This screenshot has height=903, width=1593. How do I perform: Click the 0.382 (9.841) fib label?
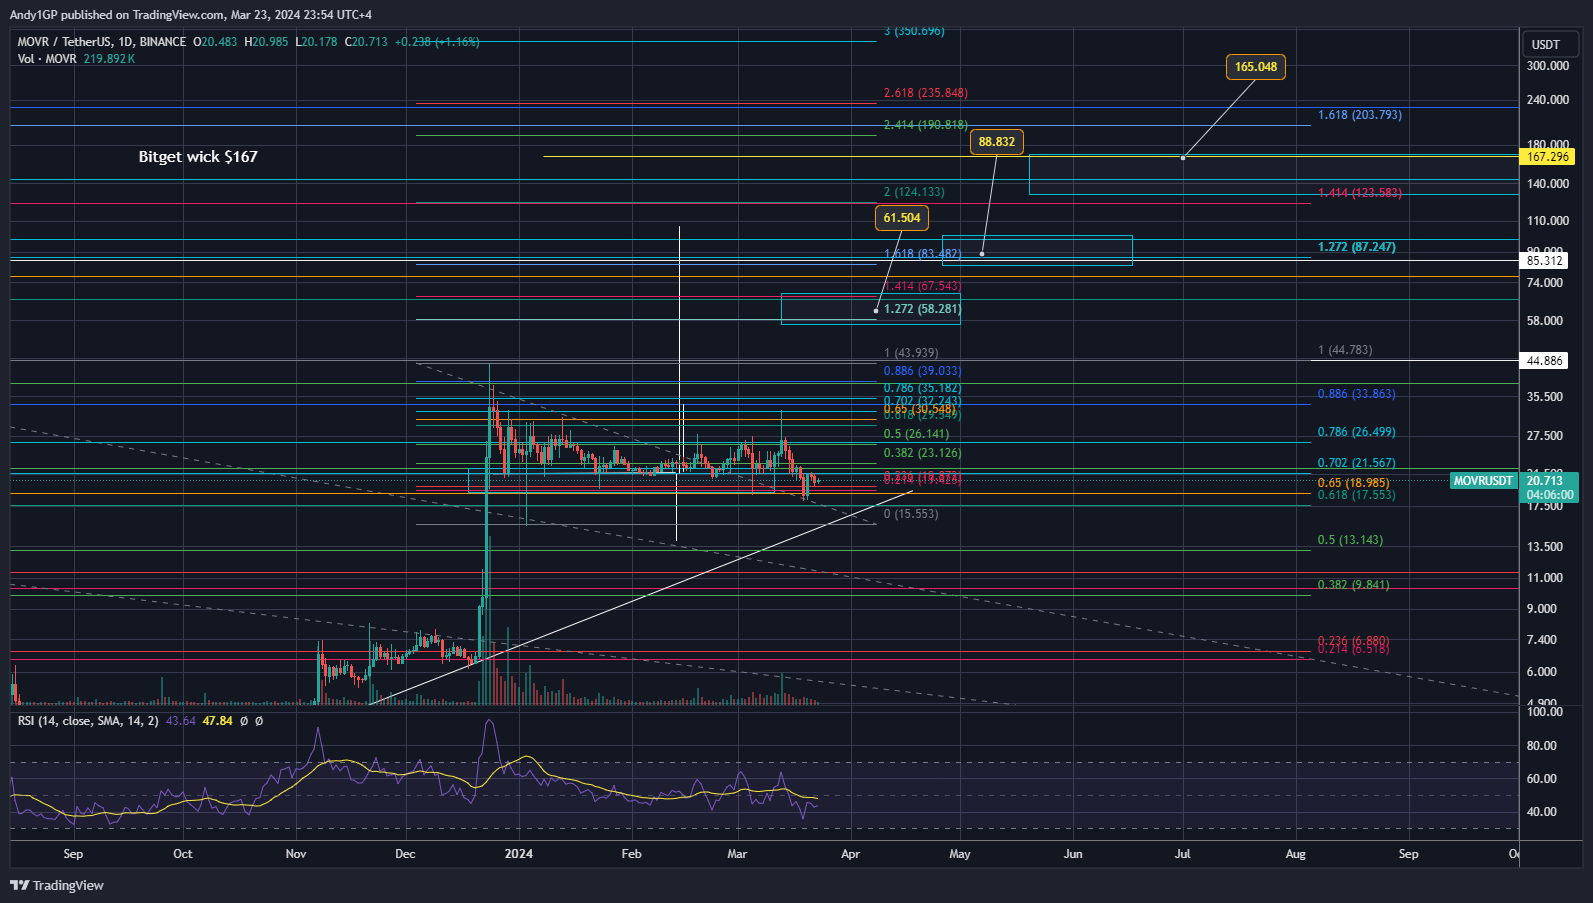click(1354, 585)
